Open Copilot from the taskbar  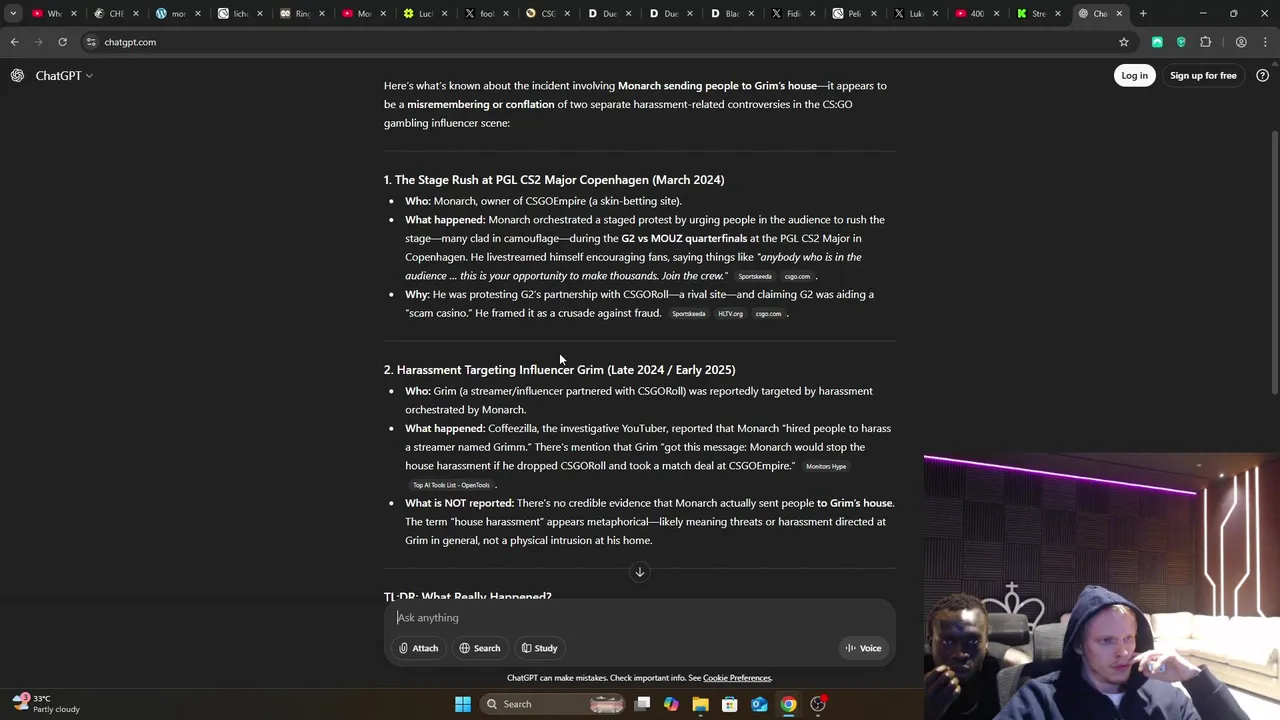(671, 704)
